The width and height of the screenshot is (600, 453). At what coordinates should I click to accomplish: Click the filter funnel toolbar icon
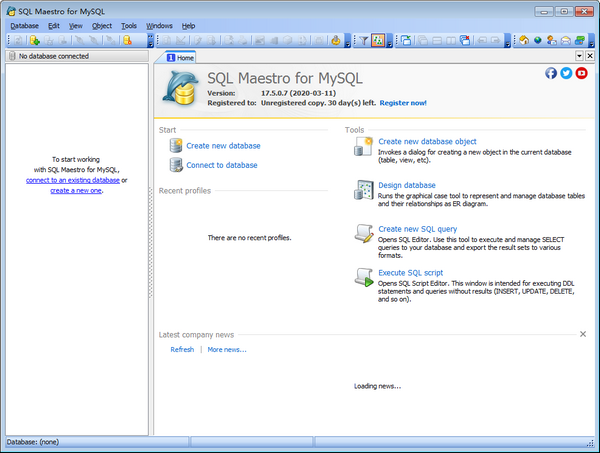tap(362, 40)
